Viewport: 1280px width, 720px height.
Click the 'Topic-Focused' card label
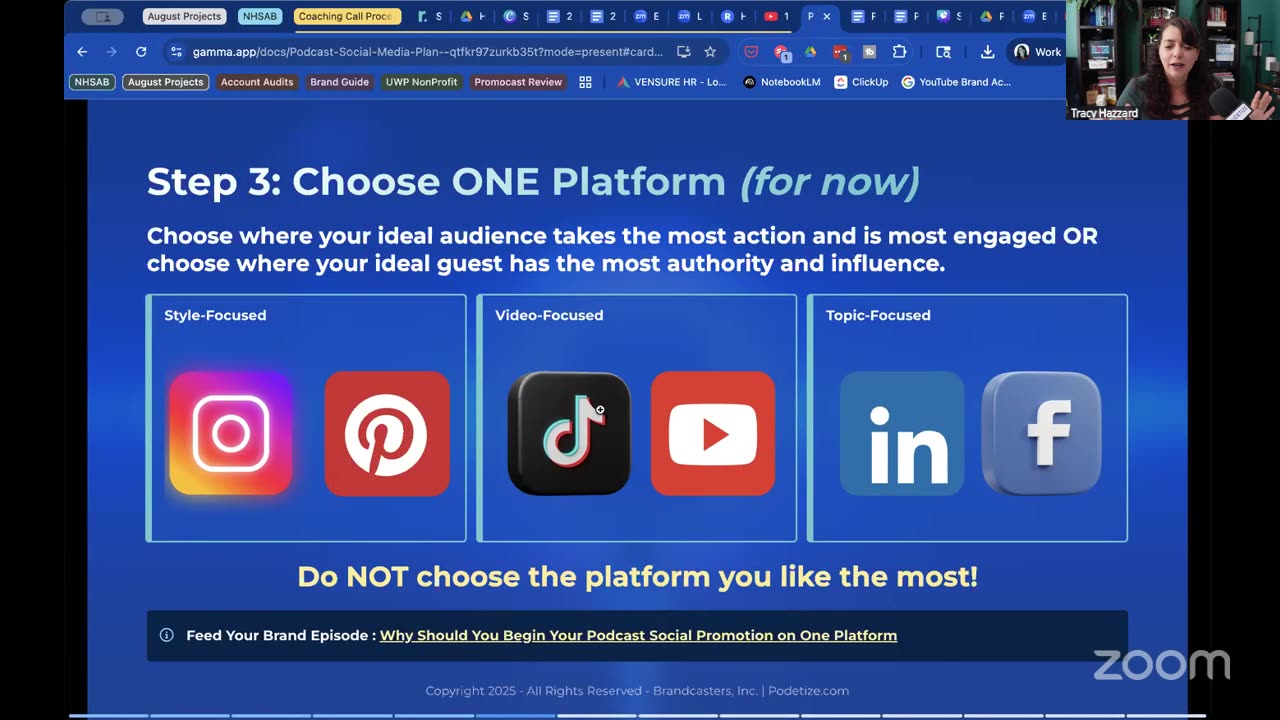click(x=878, y=315)
